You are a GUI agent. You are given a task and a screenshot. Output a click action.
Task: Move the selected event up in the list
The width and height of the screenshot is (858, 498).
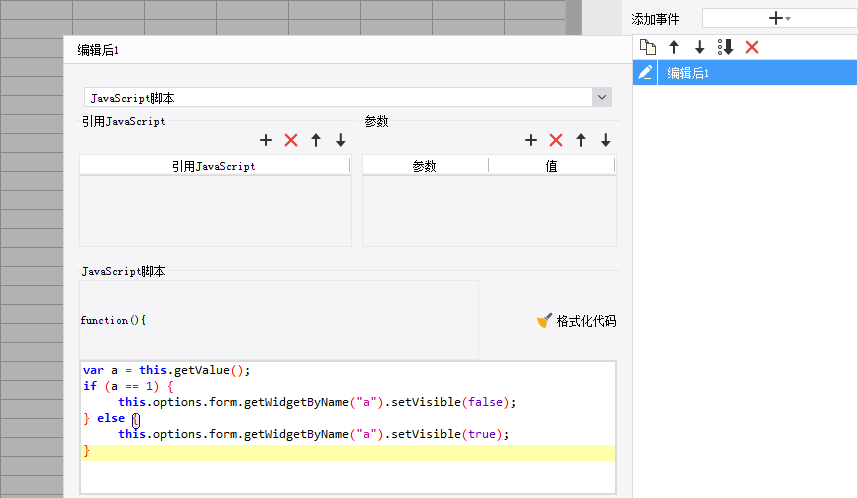(x=674, y=47)
